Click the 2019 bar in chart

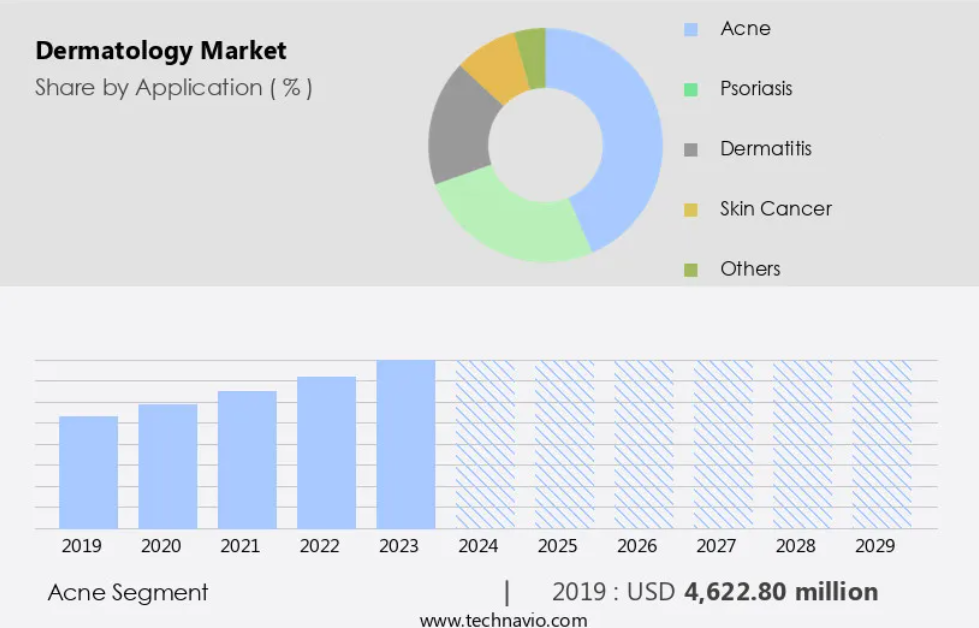pos(88,472)
